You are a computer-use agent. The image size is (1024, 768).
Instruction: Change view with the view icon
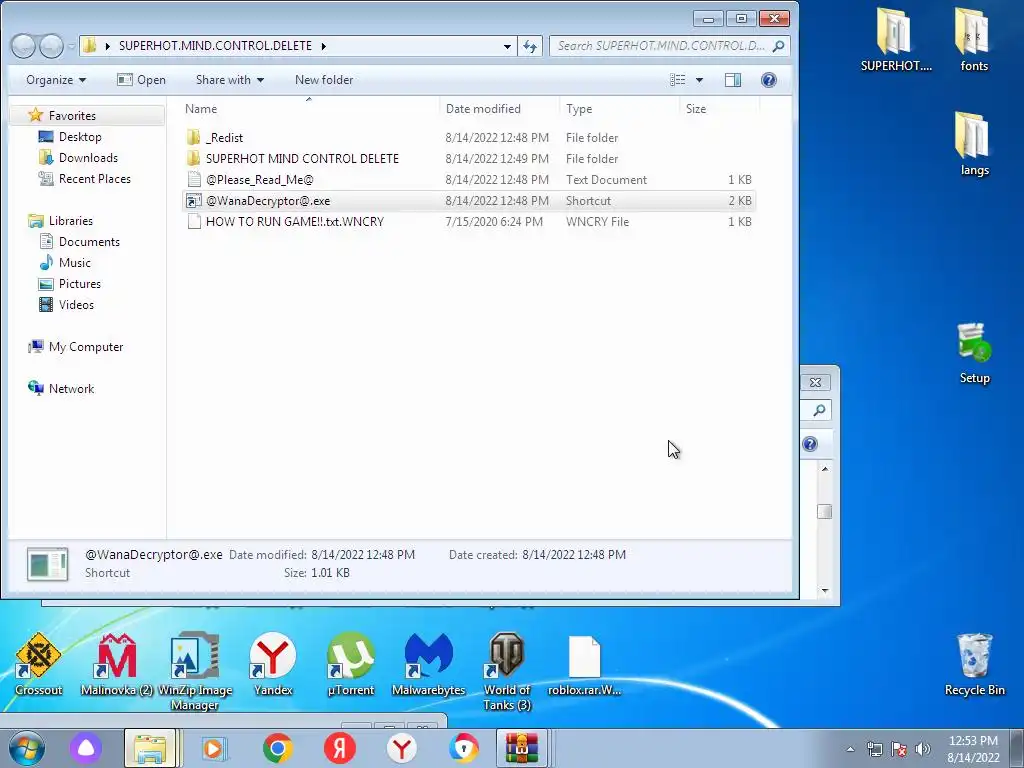point(678,80)
